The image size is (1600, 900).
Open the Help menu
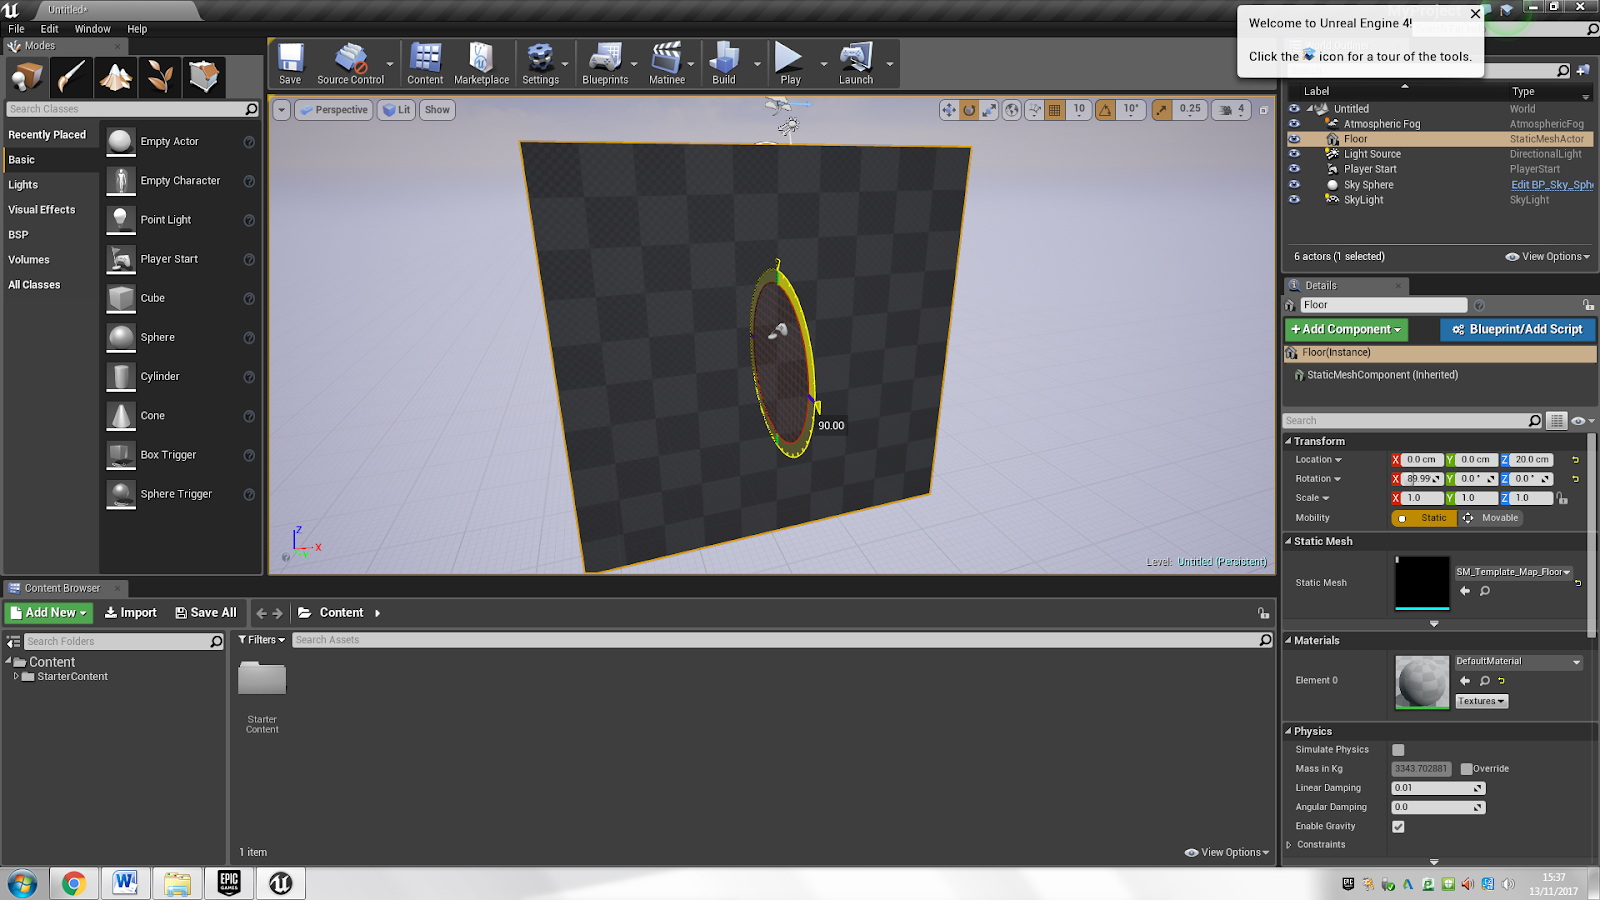pyautogui.click(x=137, y=29)
